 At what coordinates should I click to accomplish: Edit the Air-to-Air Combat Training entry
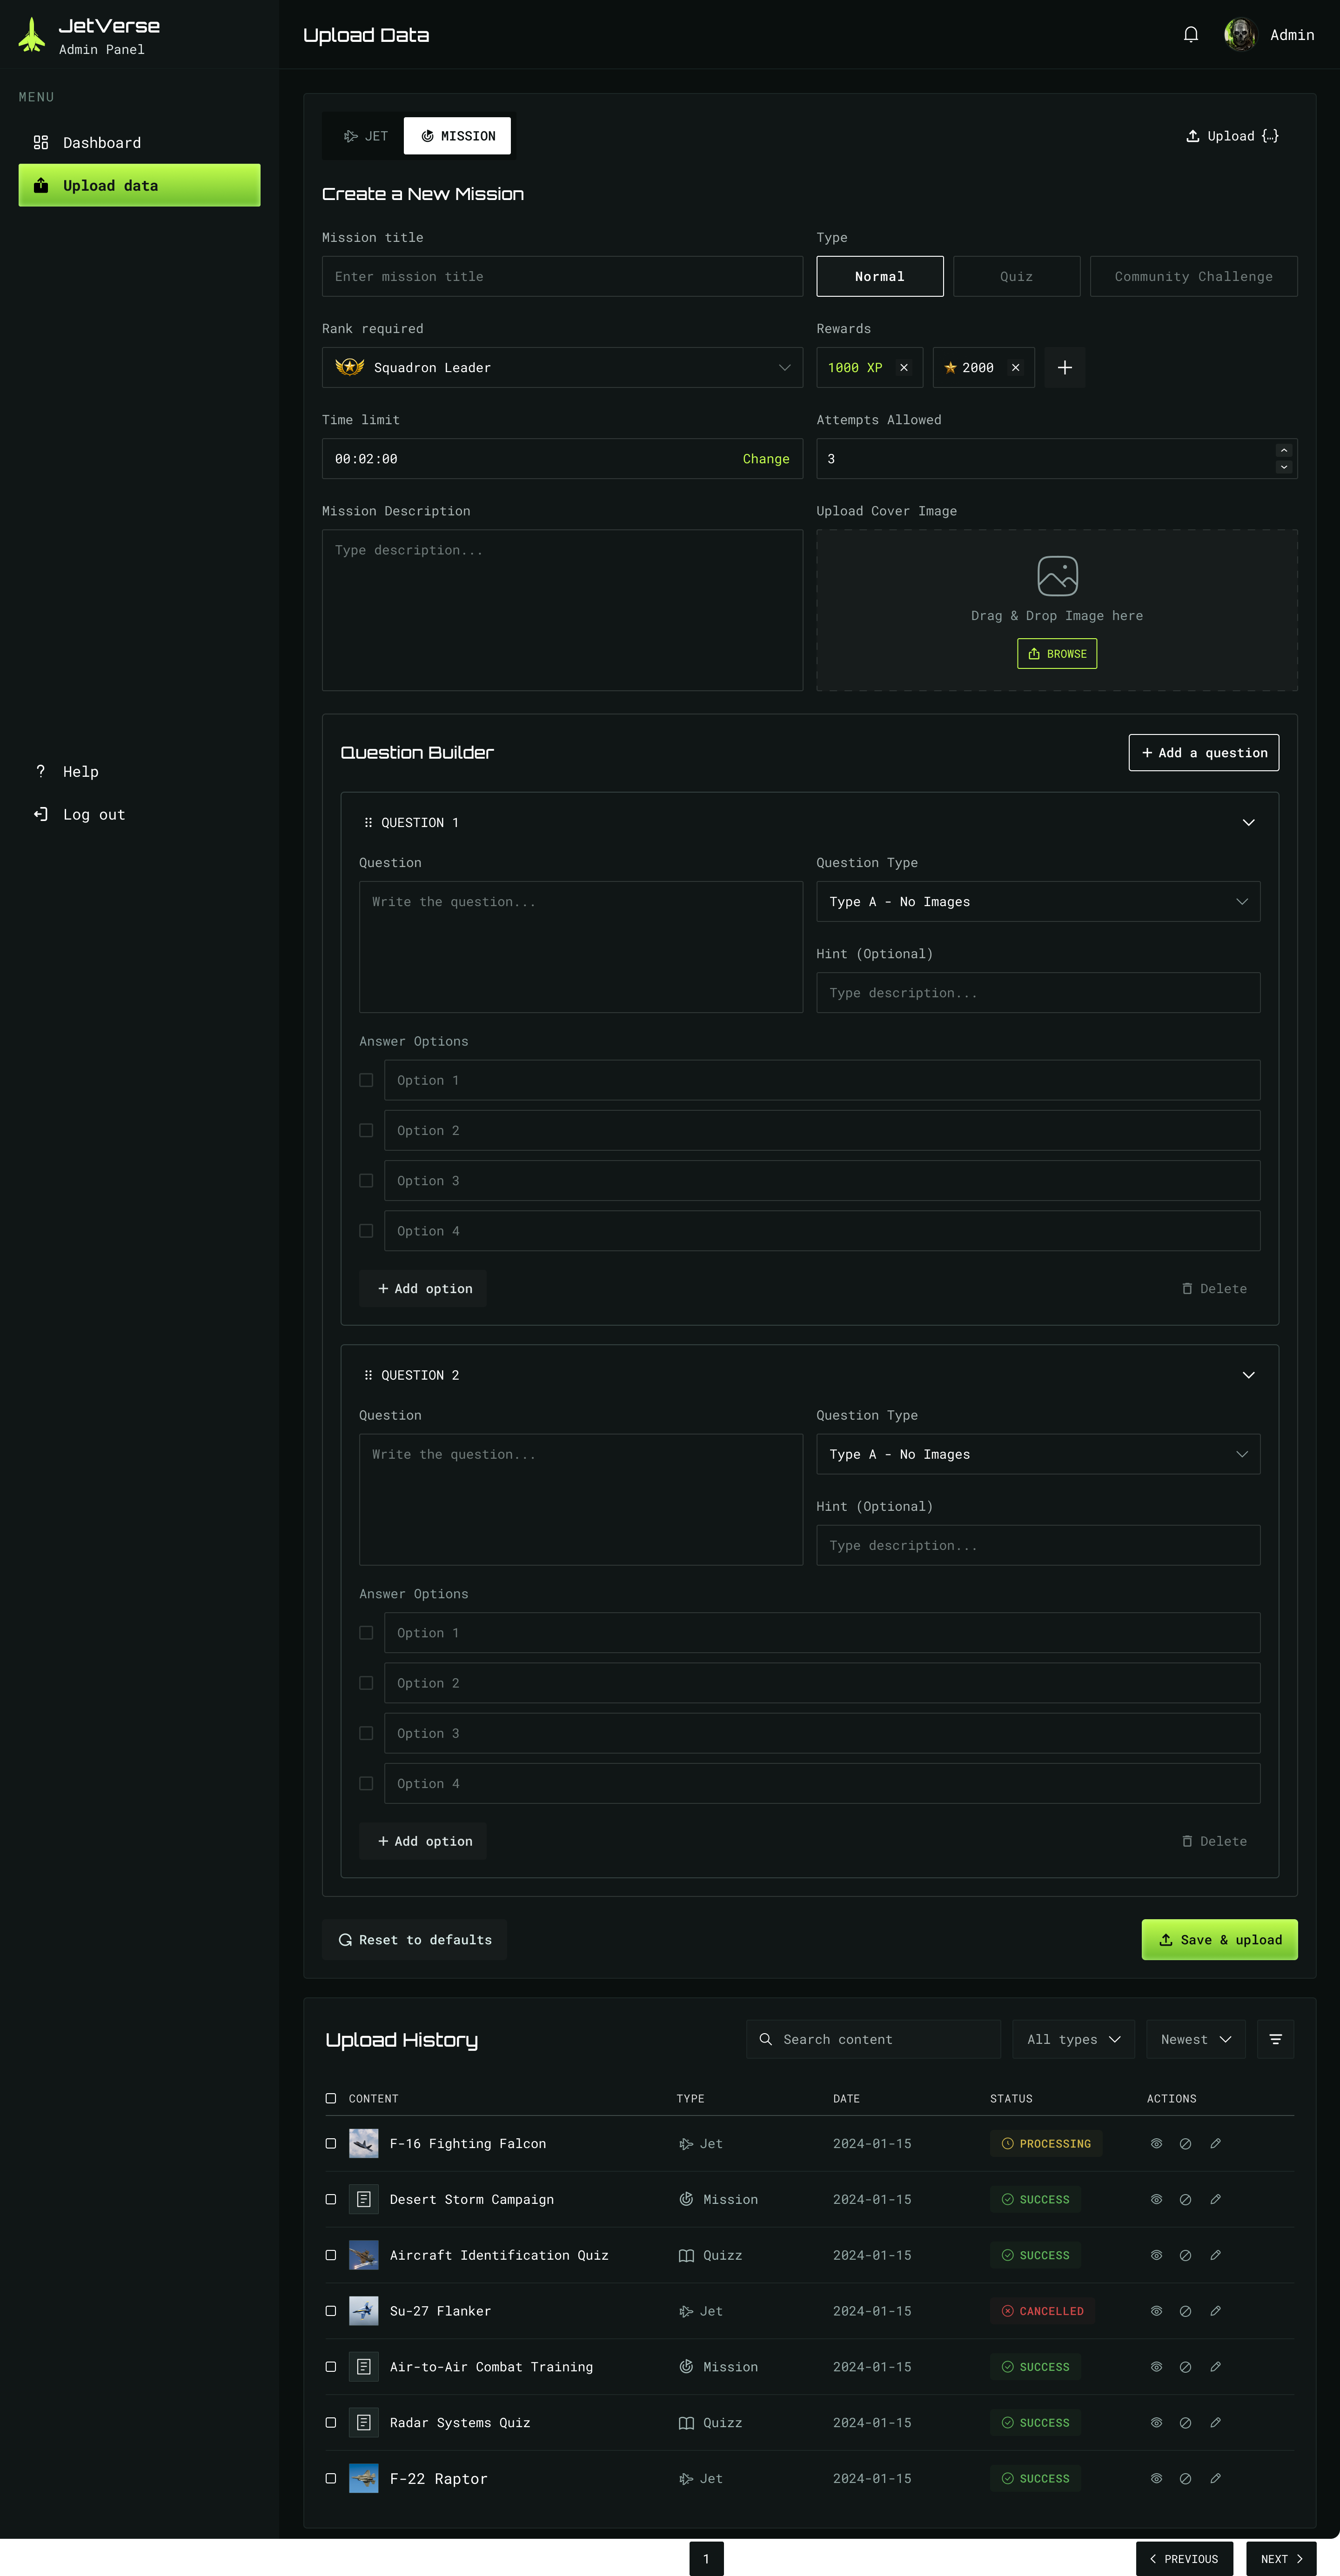[x=1216, y=2368]
